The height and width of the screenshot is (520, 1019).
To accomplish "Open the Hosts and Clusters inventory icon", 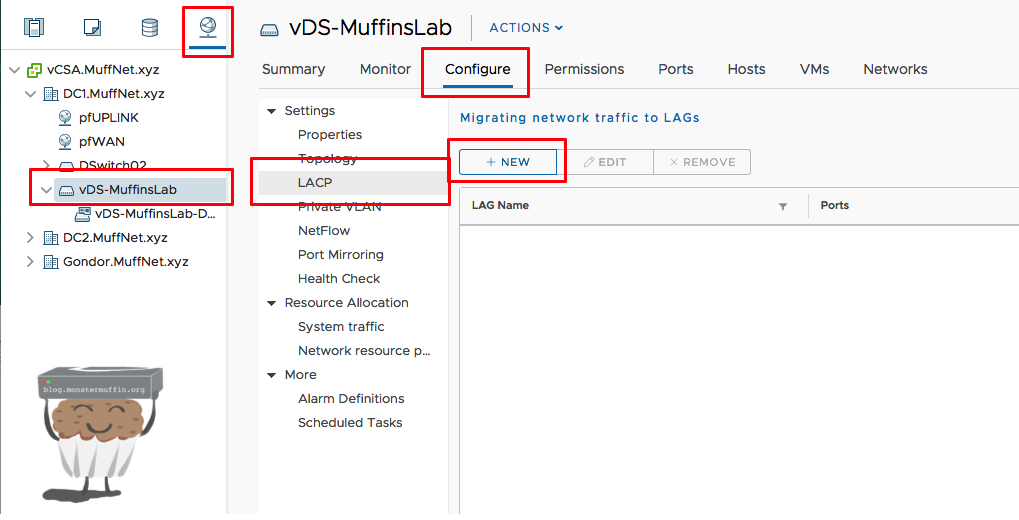I will pos(34,27).
